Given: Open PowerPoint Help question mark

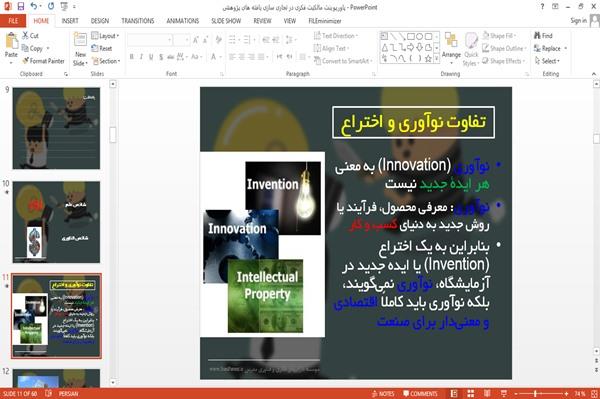Looking at the screenshot, I should coord(542,7).
